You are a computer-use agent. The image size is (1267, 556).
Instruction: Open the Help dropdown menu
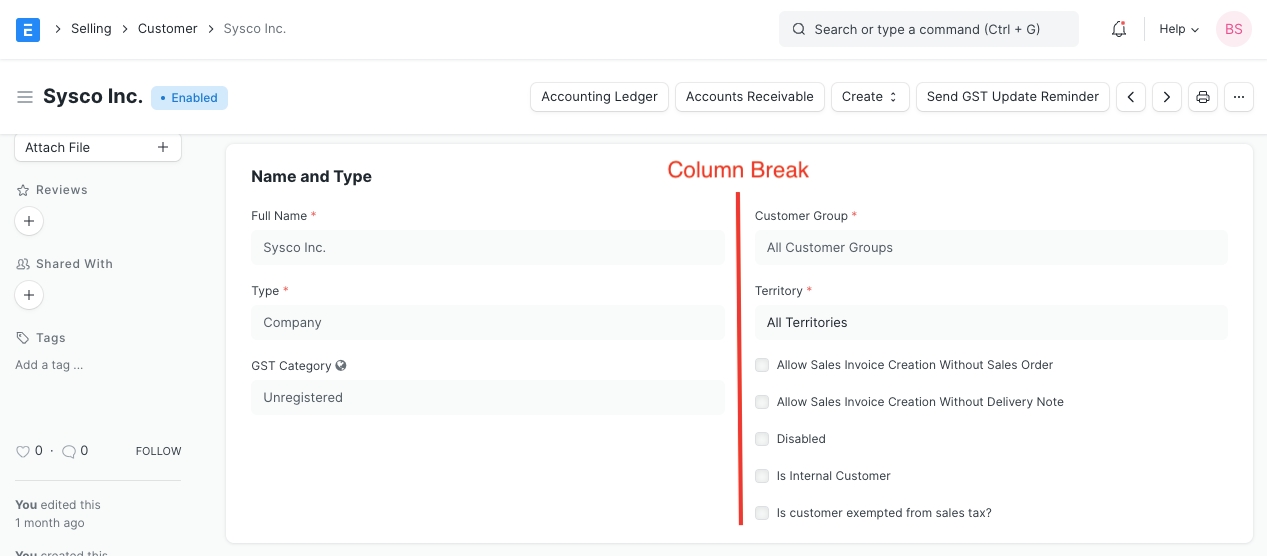click(1178, 29)
